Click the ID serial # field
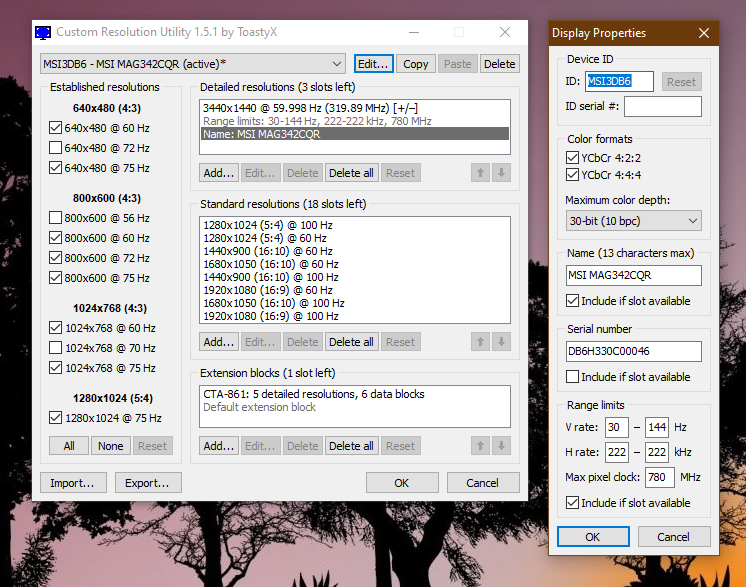The image size is (746, 587). (x=663, y=107)
